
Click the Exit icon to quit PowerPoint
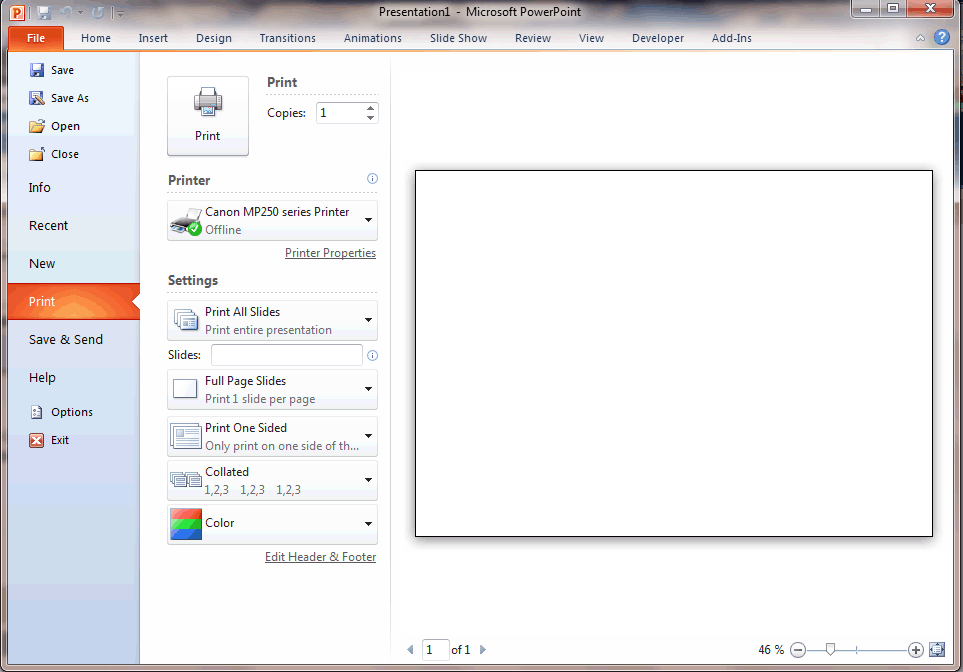(x=36, y=439)
